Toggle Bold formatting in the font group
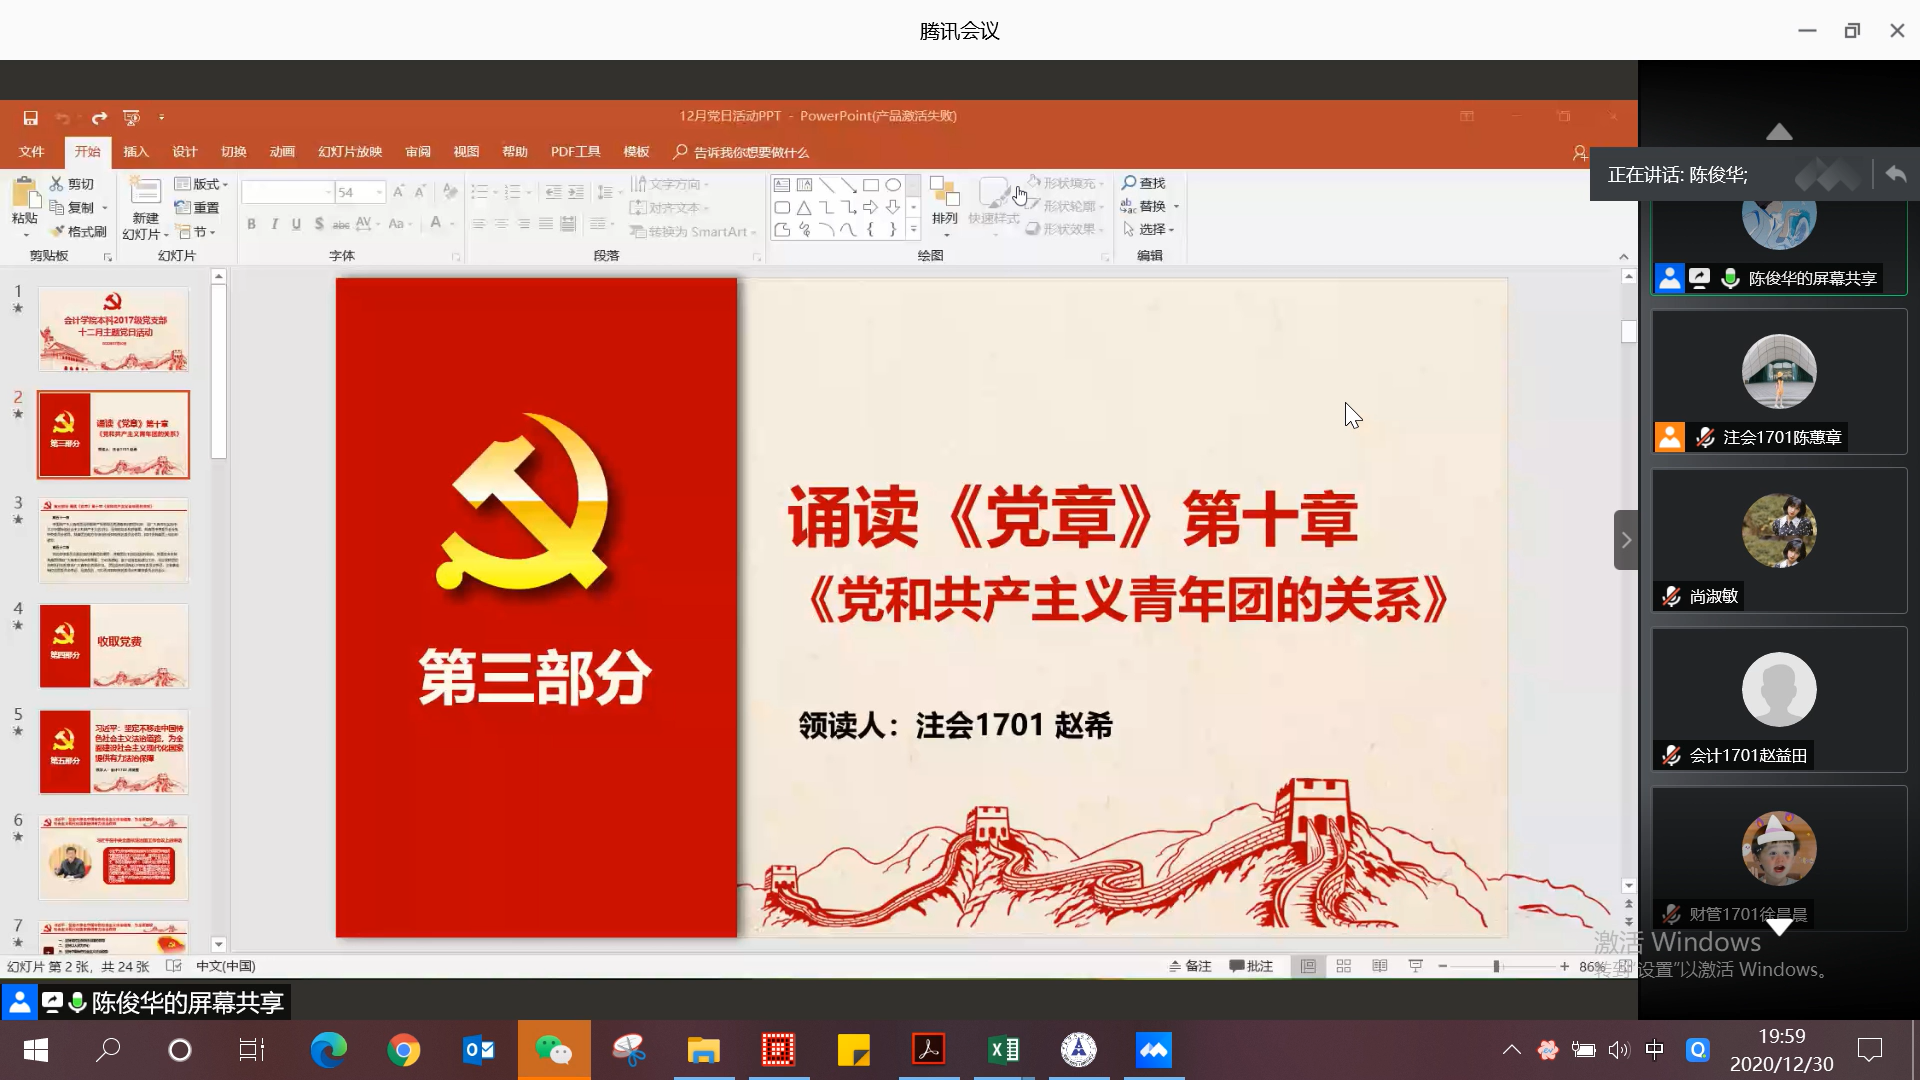Screen dimensions: 1920x1080 (x=251, y=224)
